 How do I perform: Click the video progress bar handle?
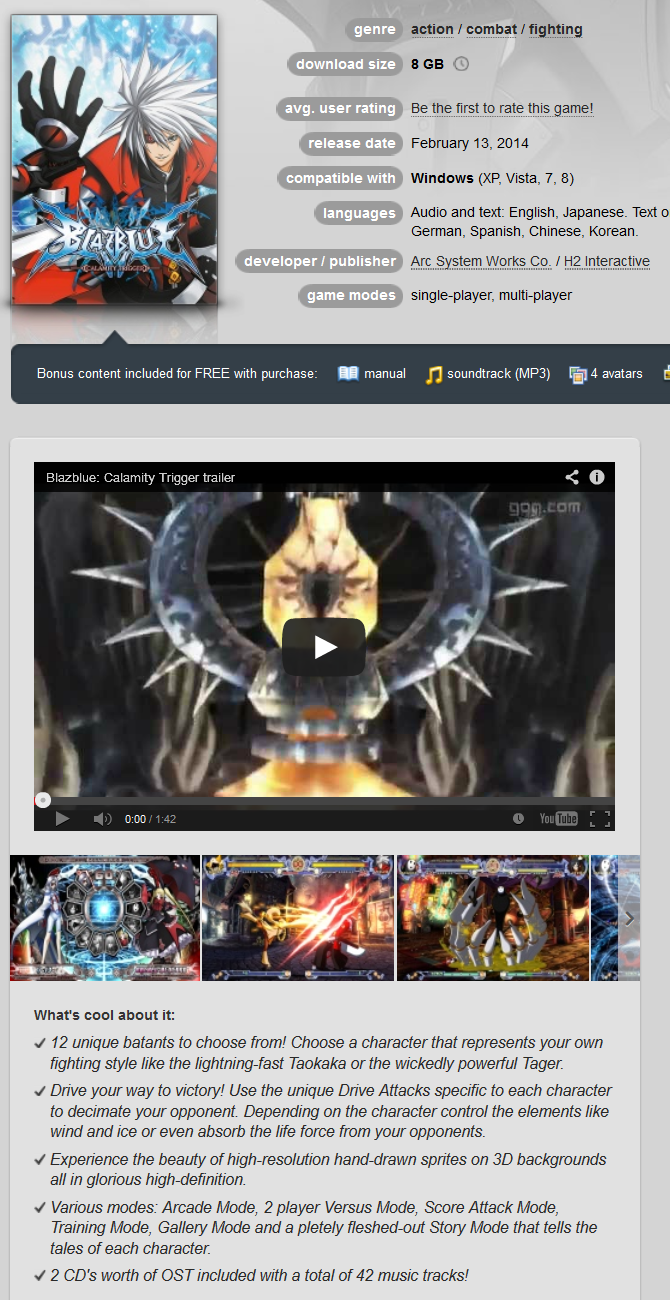coord(42,800)
